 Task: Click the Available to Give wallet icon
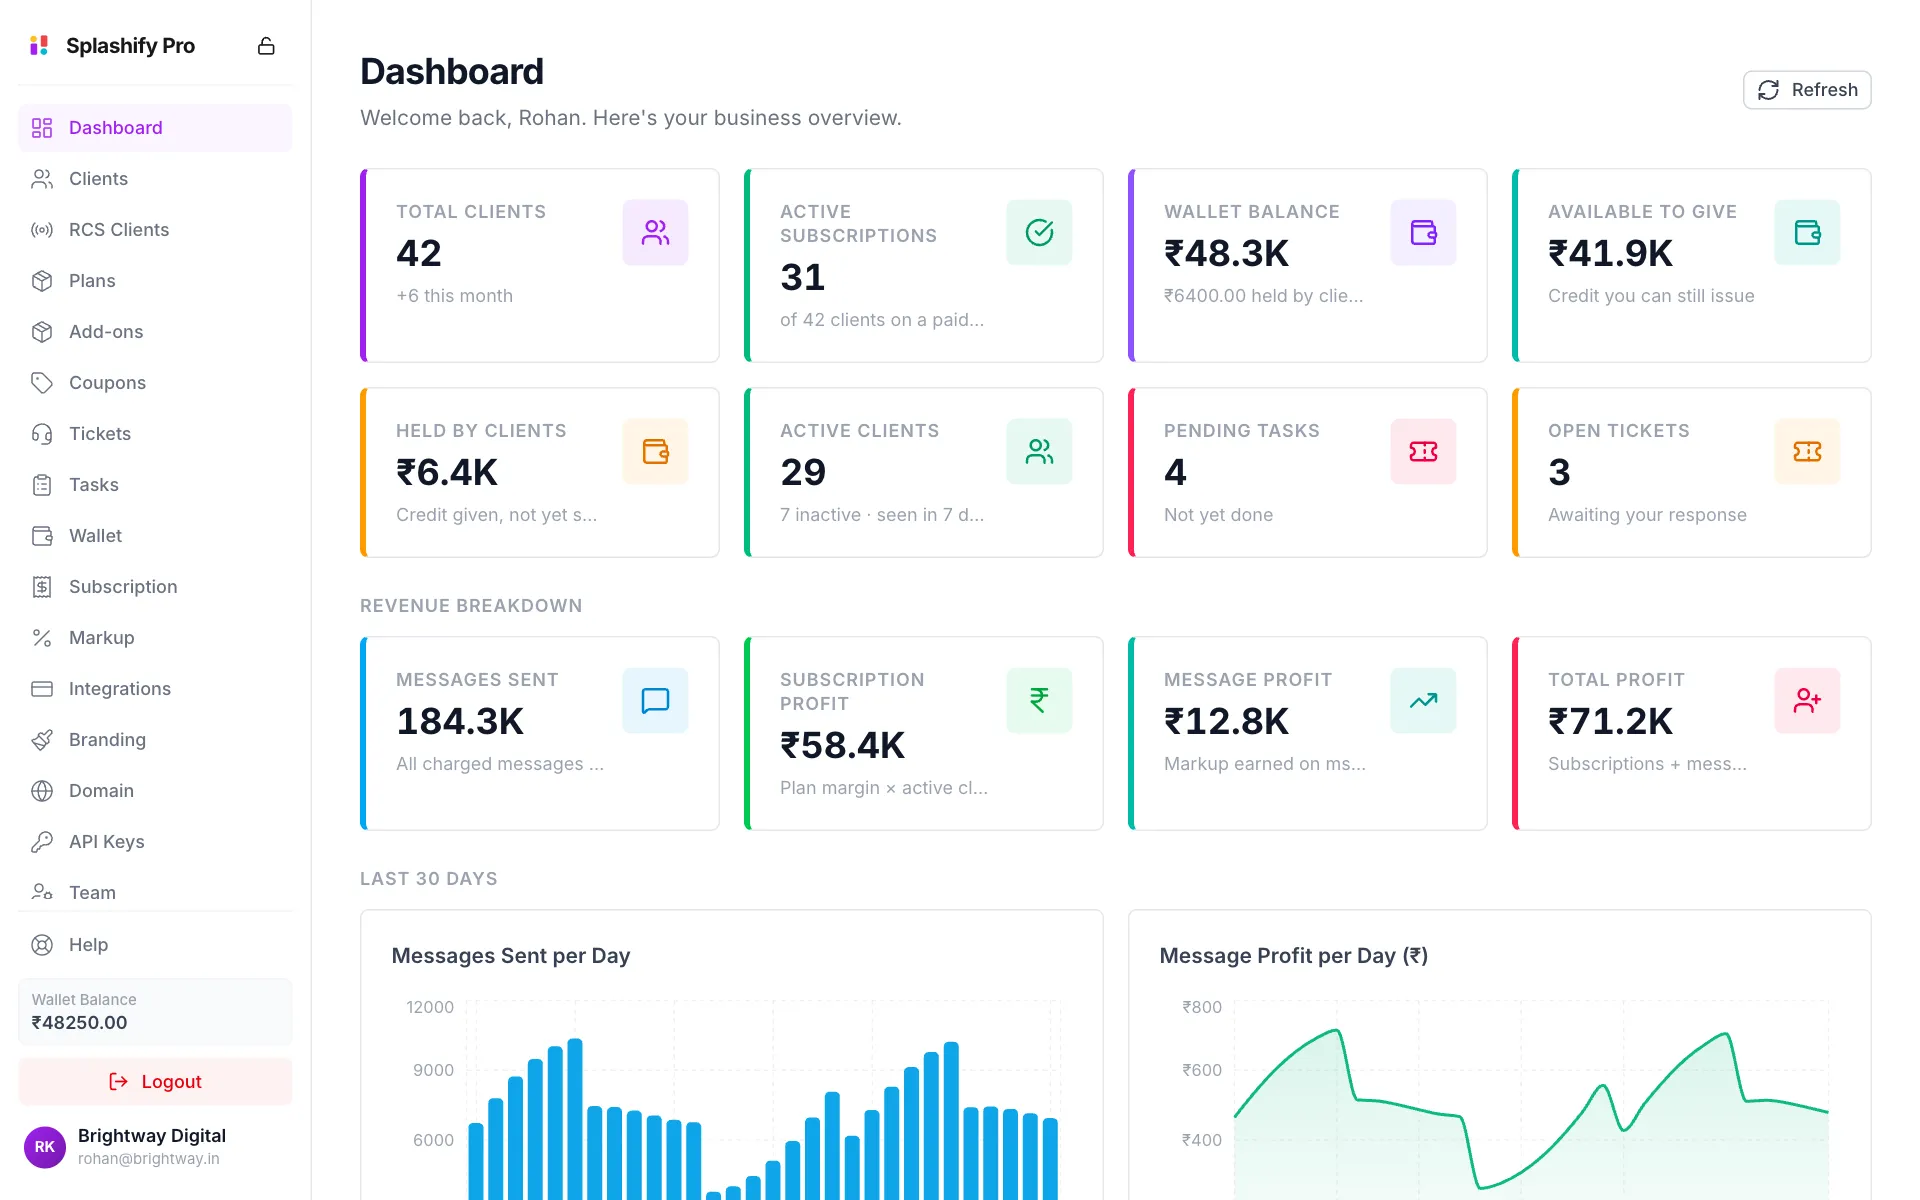pos(1807,233)
